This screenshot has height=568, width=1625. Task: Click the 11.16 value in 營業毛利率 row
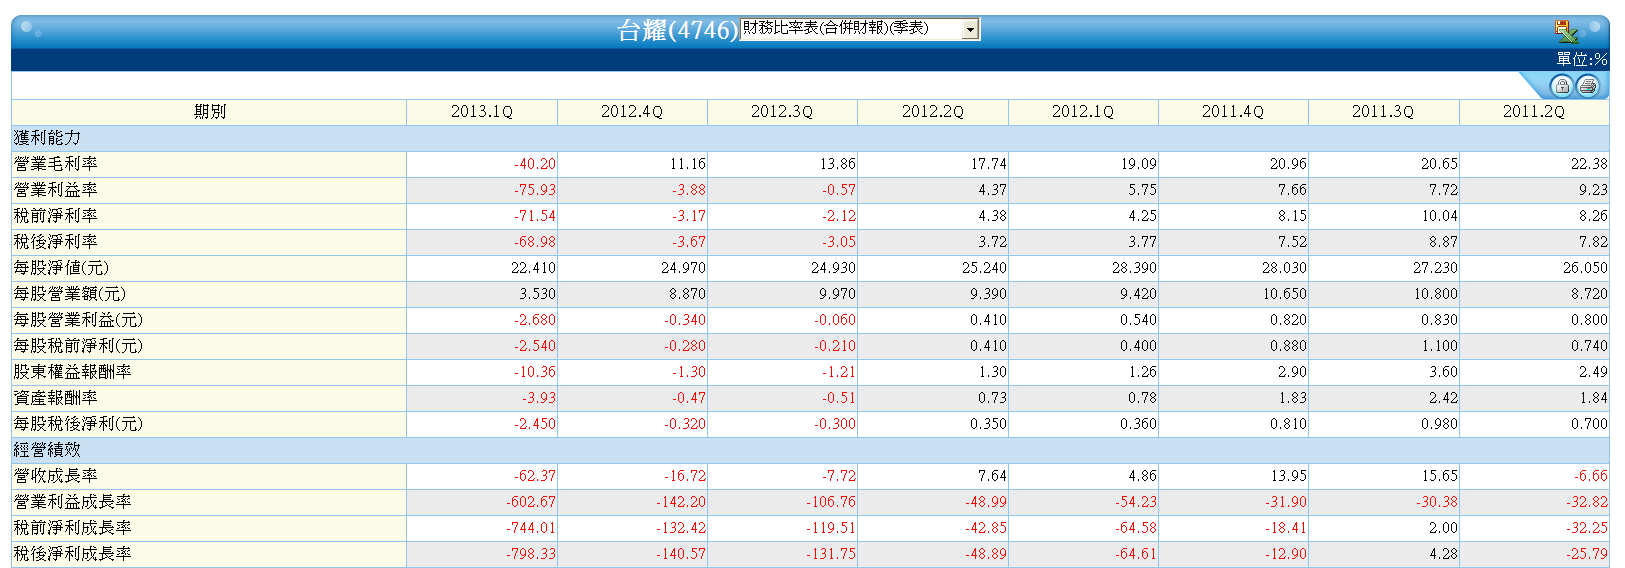pos(688,164)
